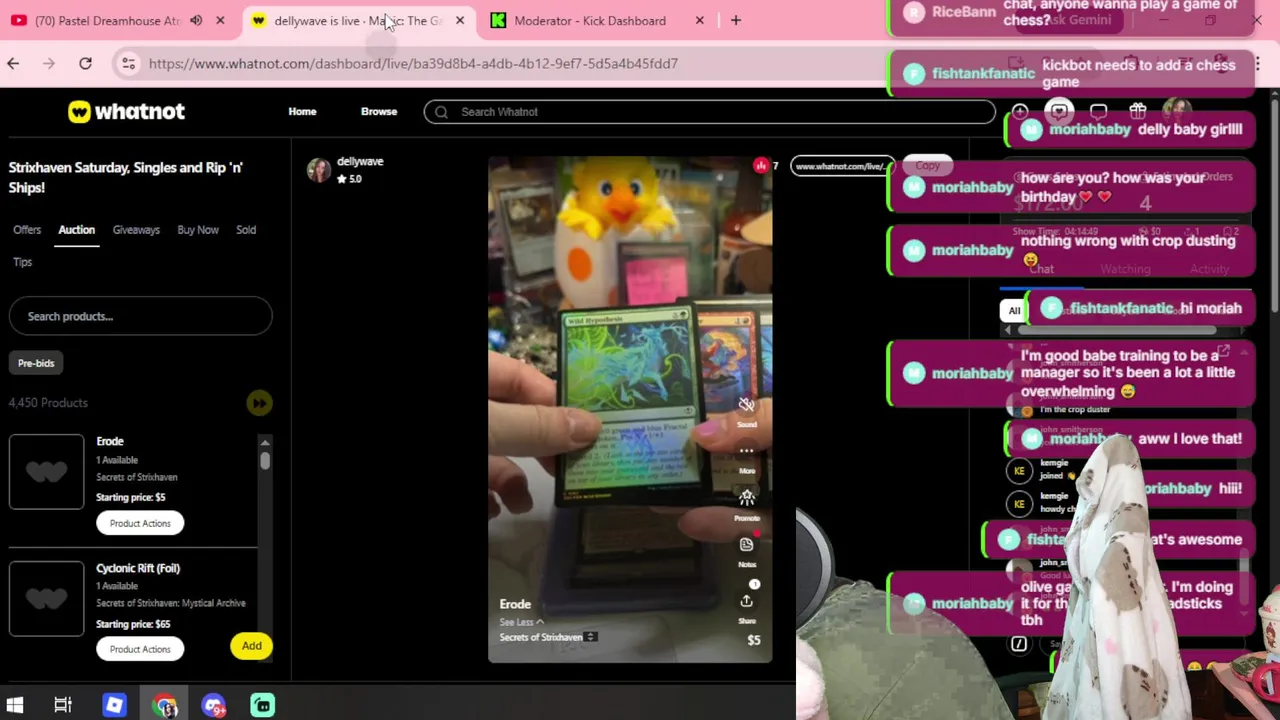Click the Cyclonic Rift (Foil) thumbnail
Screen dimensions: 1280x720
pos(47,598)
